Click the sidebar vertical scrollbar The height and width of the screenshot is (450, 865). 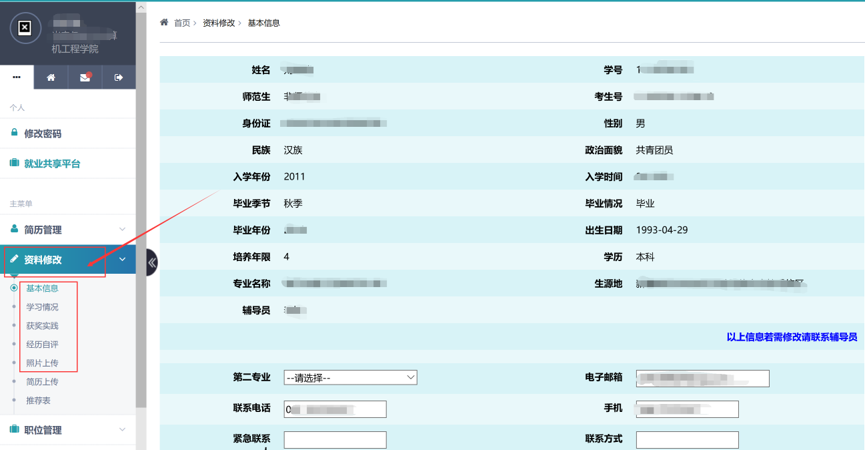tap(141, 200)
